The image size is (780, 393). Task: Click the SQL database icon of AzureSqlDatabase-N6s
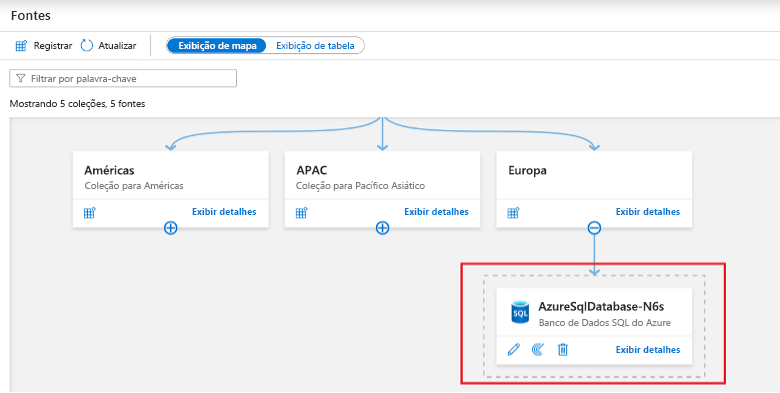coord(520,313)
